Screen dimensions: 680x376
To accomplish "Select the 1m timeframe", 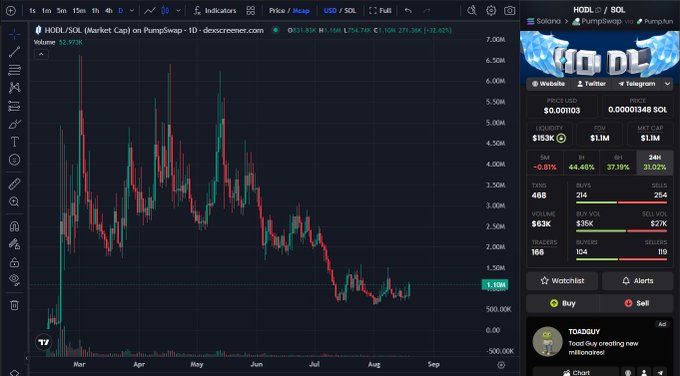I will click(x=46, y=10).
